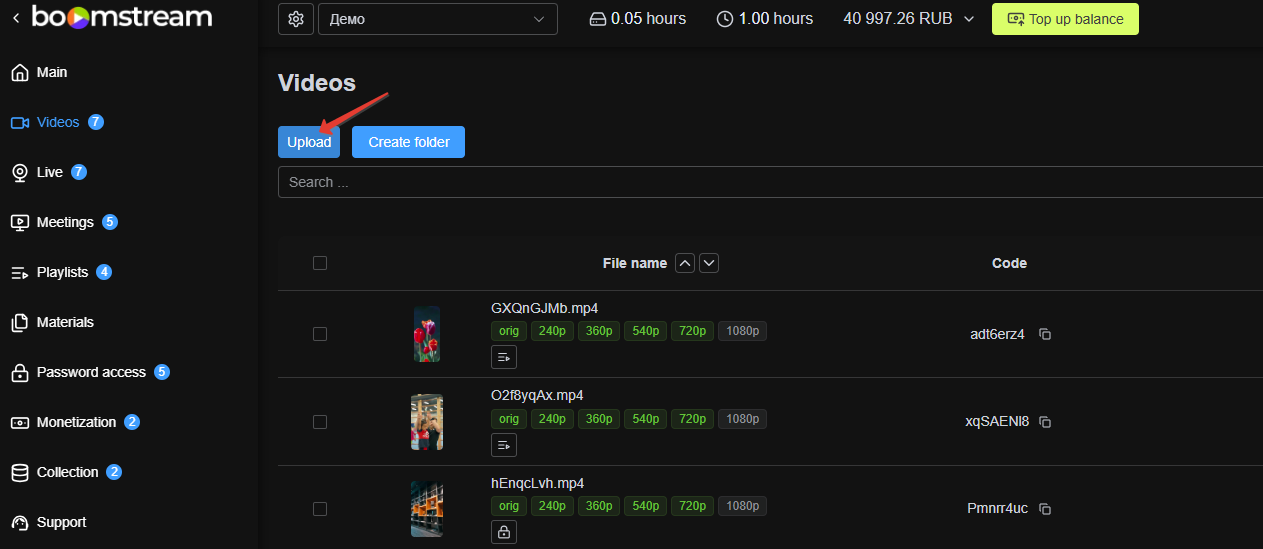Check the box for hEnqcLvh.mp4
The height and width of the screenshot is (549, 1263).
click(x=320, y=509)
